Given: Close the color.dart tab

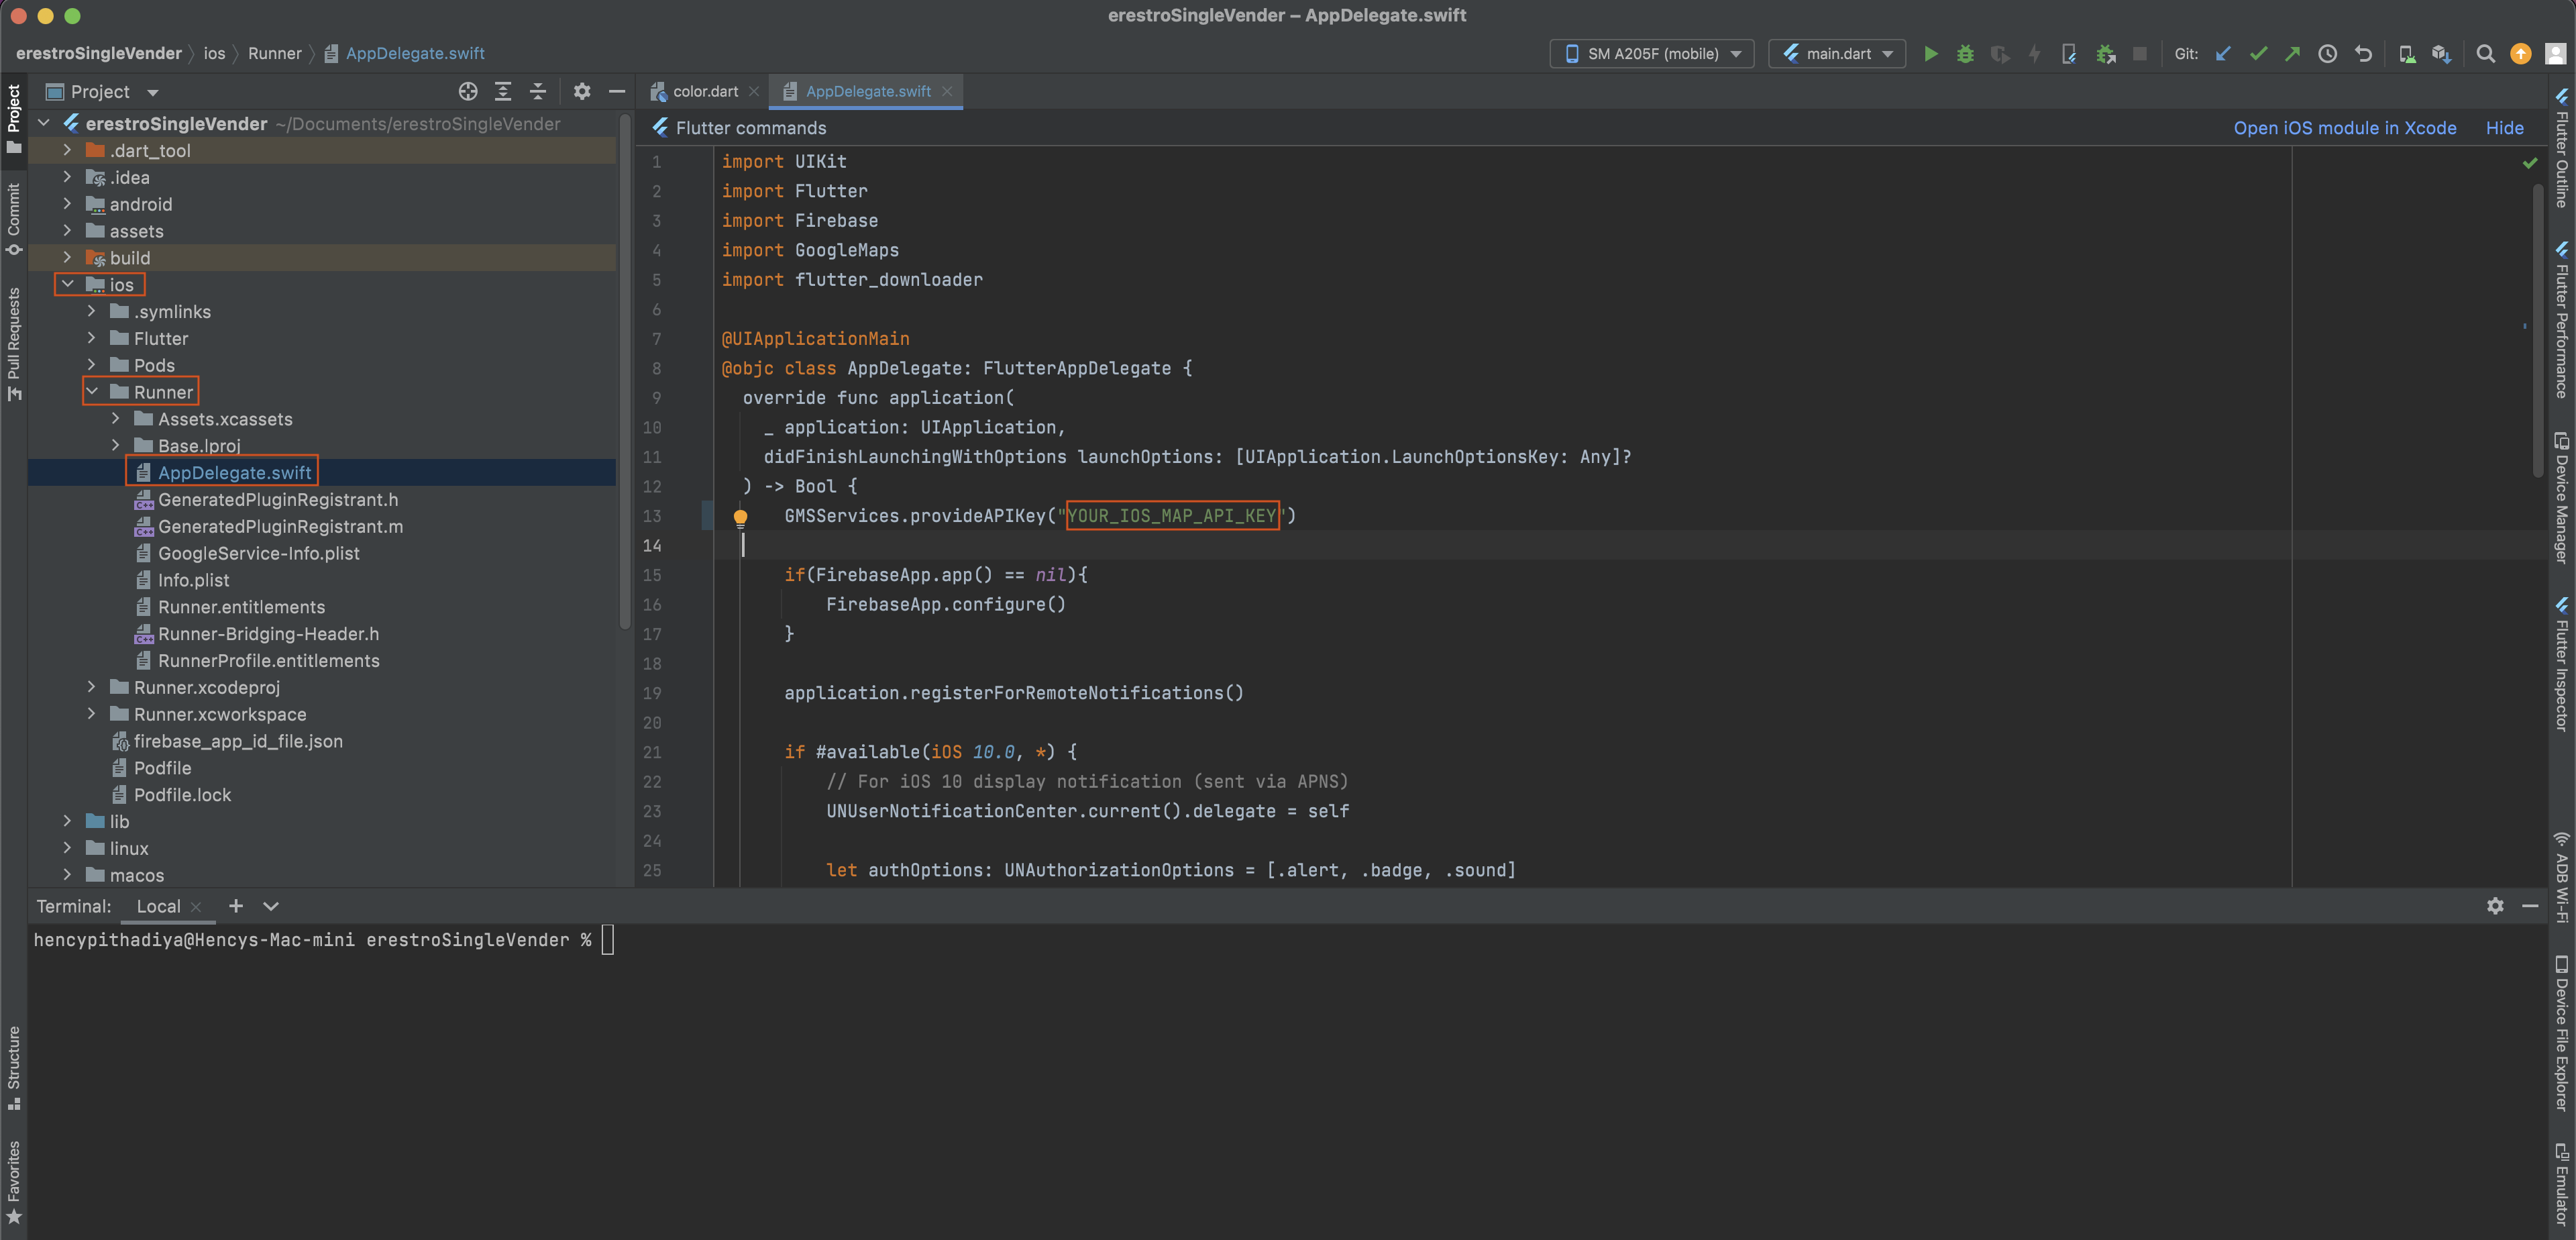Looking at the screenshot, I should (x=754, y=91).
